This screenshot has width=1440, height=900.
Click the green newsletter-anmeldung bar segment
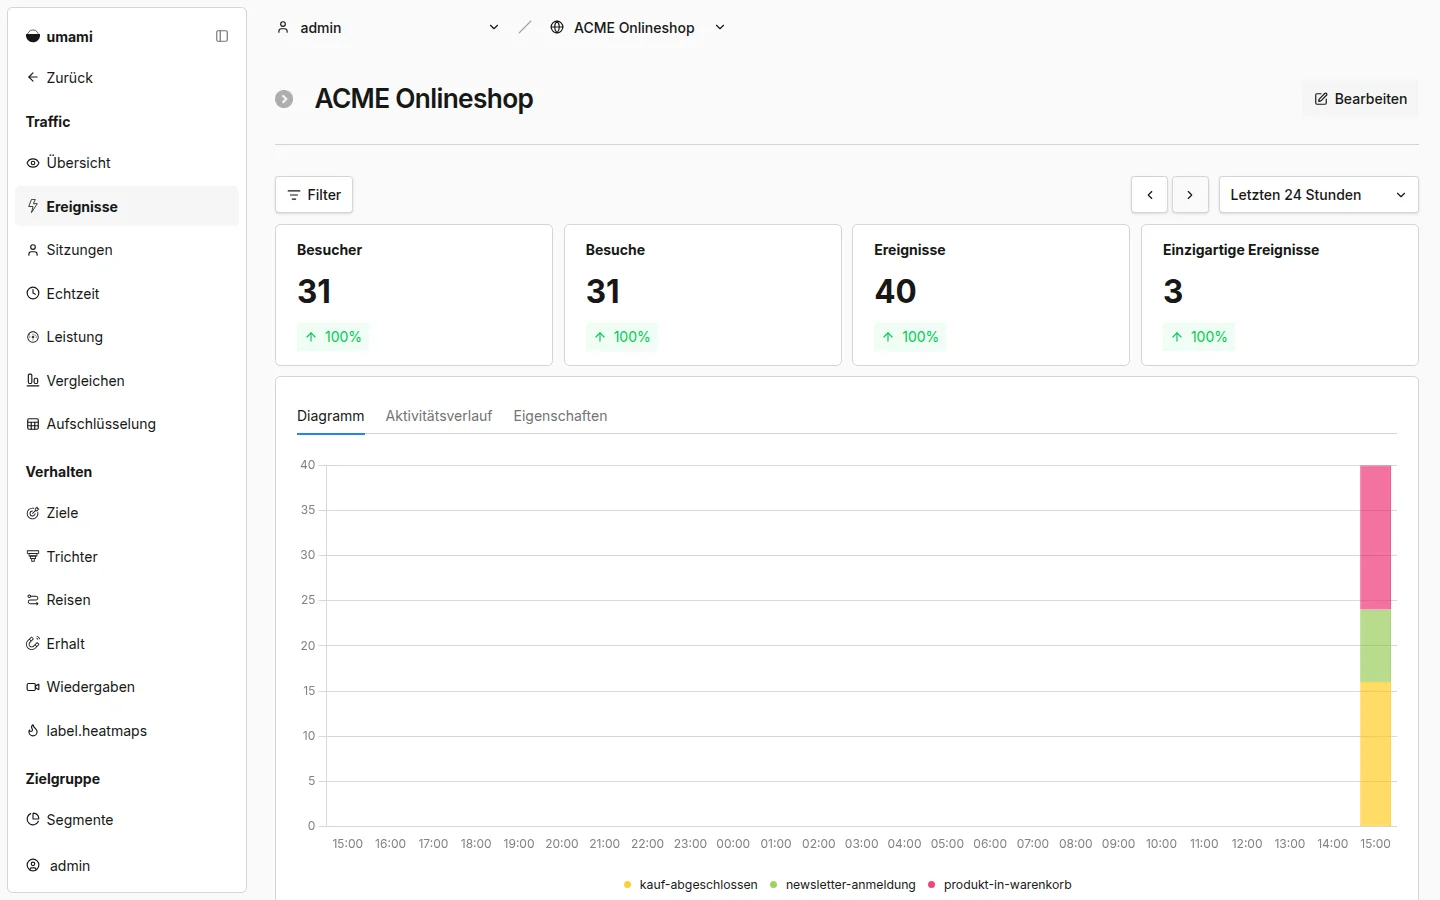click(1375, 645)
